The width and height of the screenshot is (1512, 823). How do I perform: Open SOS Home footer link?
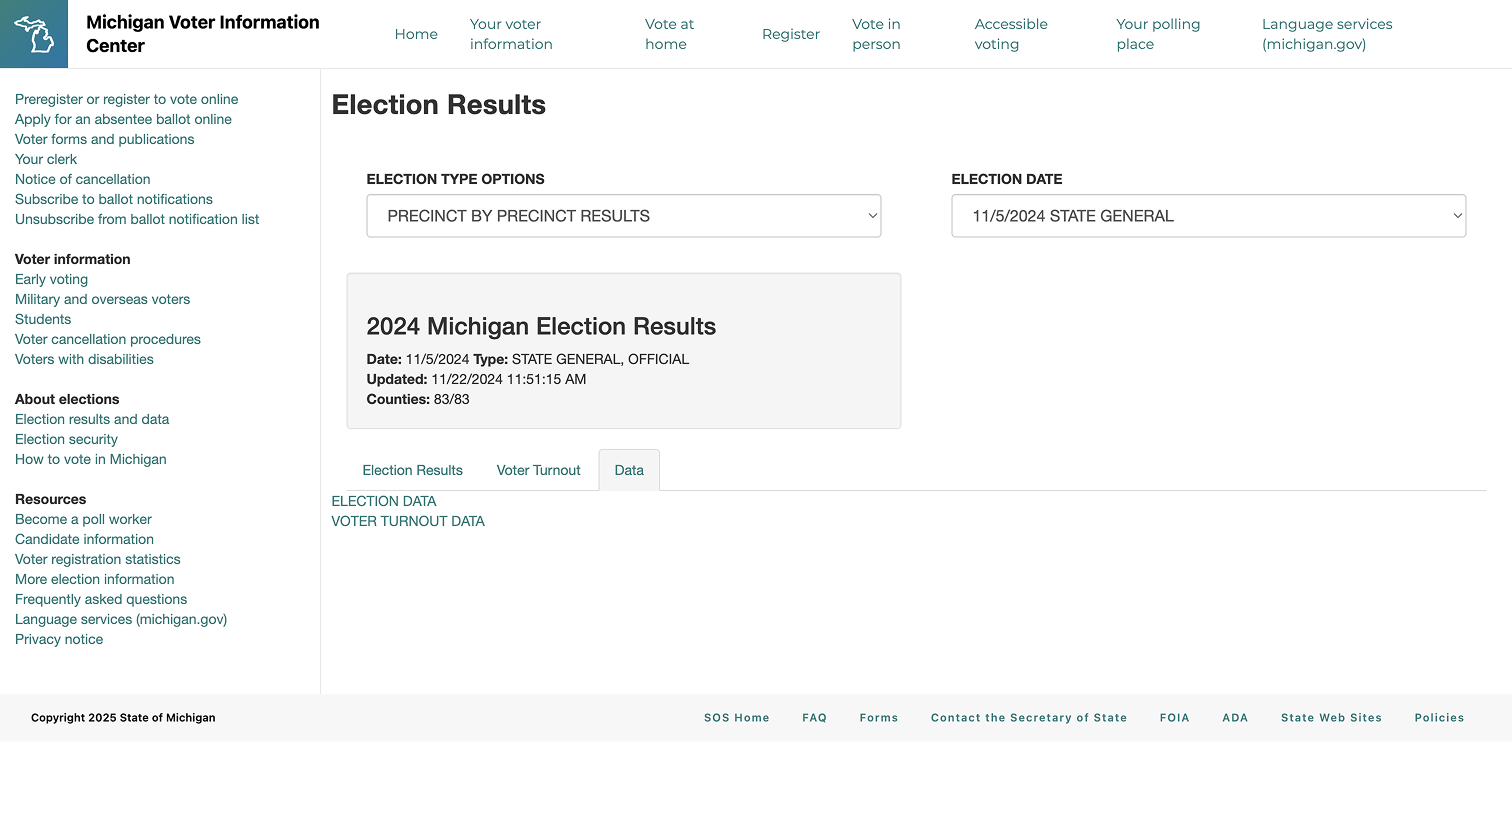[737, 718]
